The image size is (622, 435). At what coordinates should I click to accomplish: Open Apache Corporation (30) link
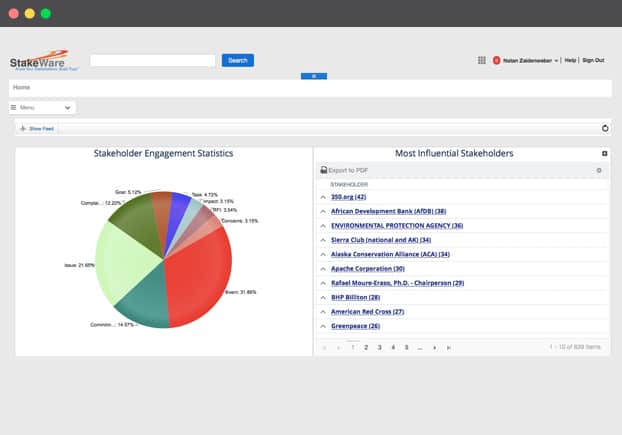coord(368,269)
